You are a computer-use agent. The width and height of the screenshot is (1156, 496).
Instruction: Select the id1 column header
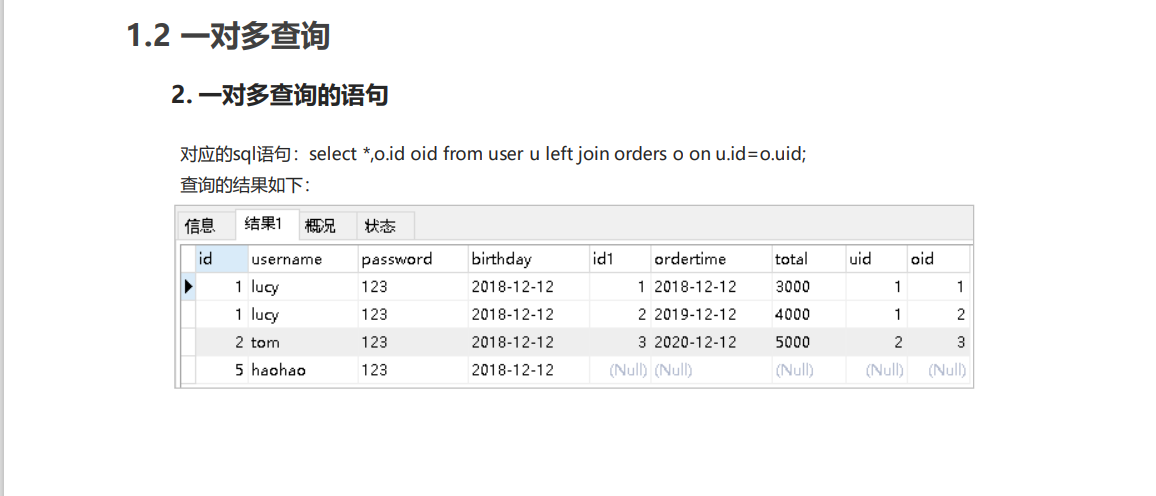tap(603, 259)
